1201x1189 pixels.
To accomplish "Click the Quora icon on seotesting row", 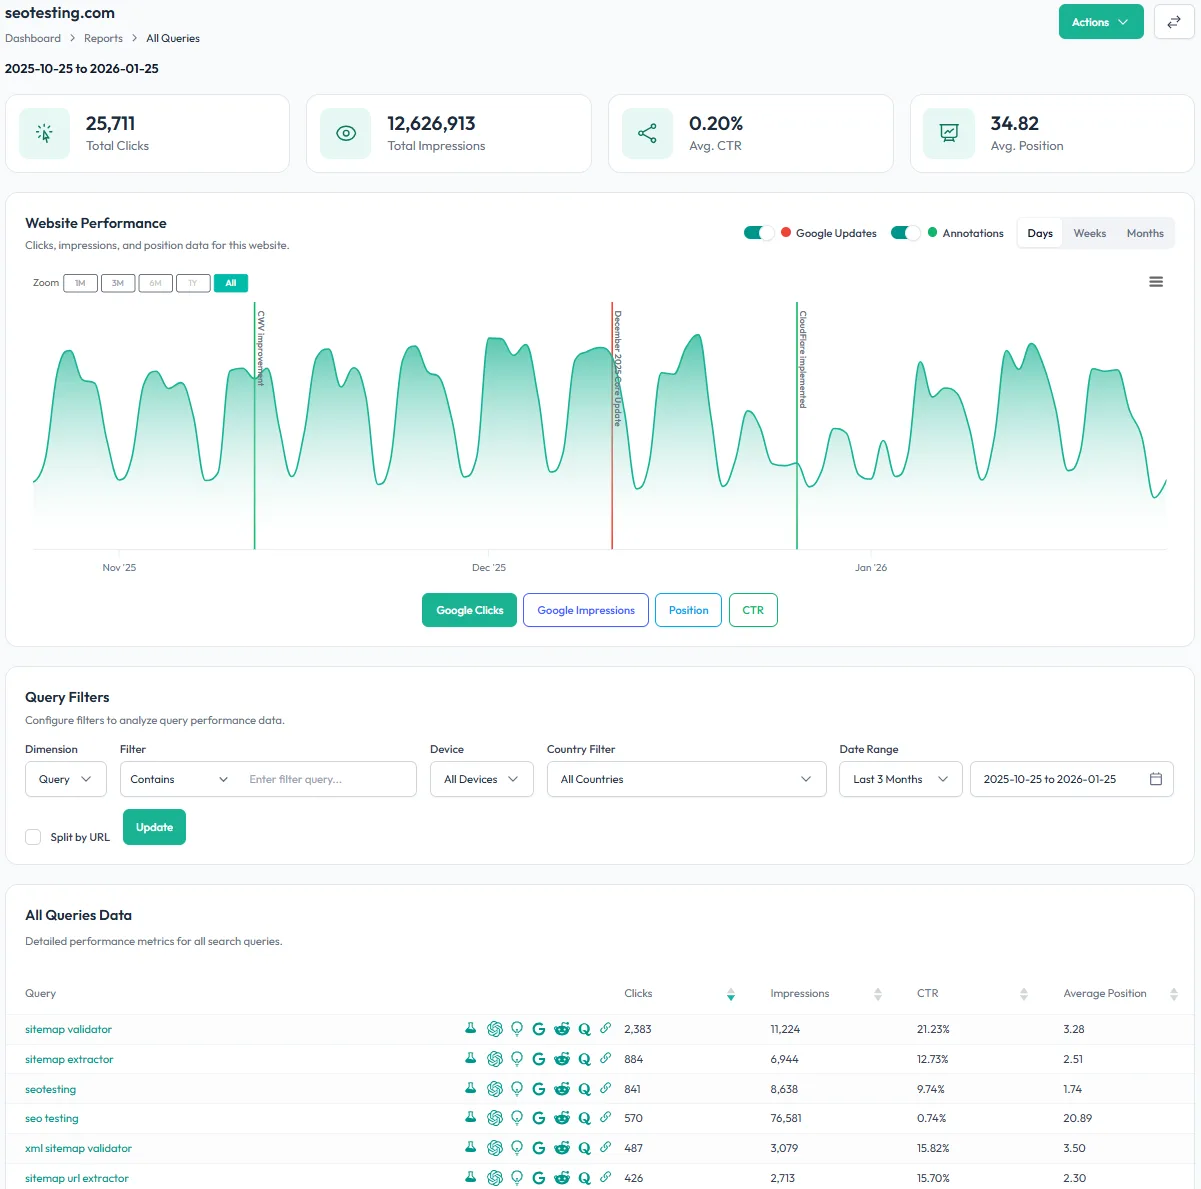I will pyautogui.click(x=584, y=1089).
